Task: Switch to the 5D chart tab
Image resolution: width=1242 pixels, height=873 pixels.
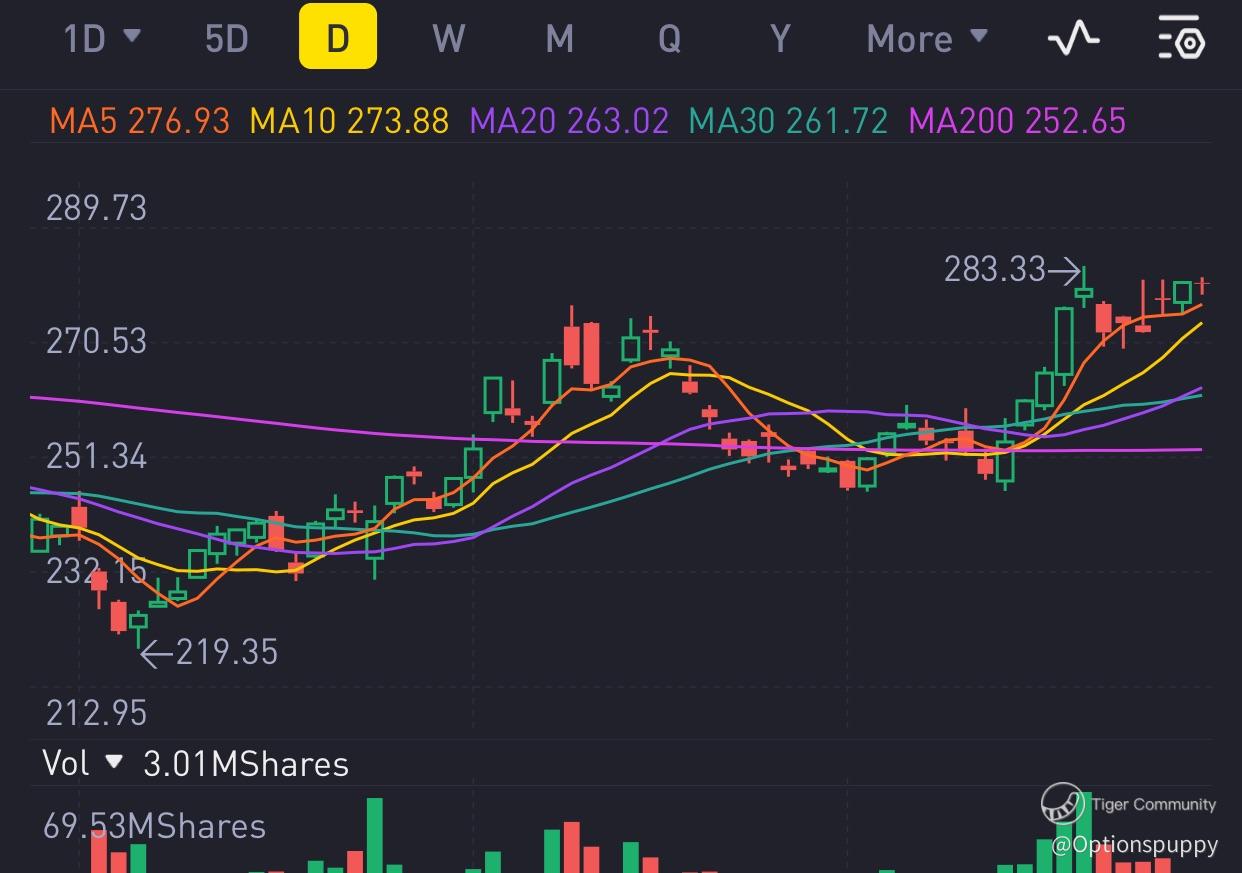Action: [x=226, y=39]
